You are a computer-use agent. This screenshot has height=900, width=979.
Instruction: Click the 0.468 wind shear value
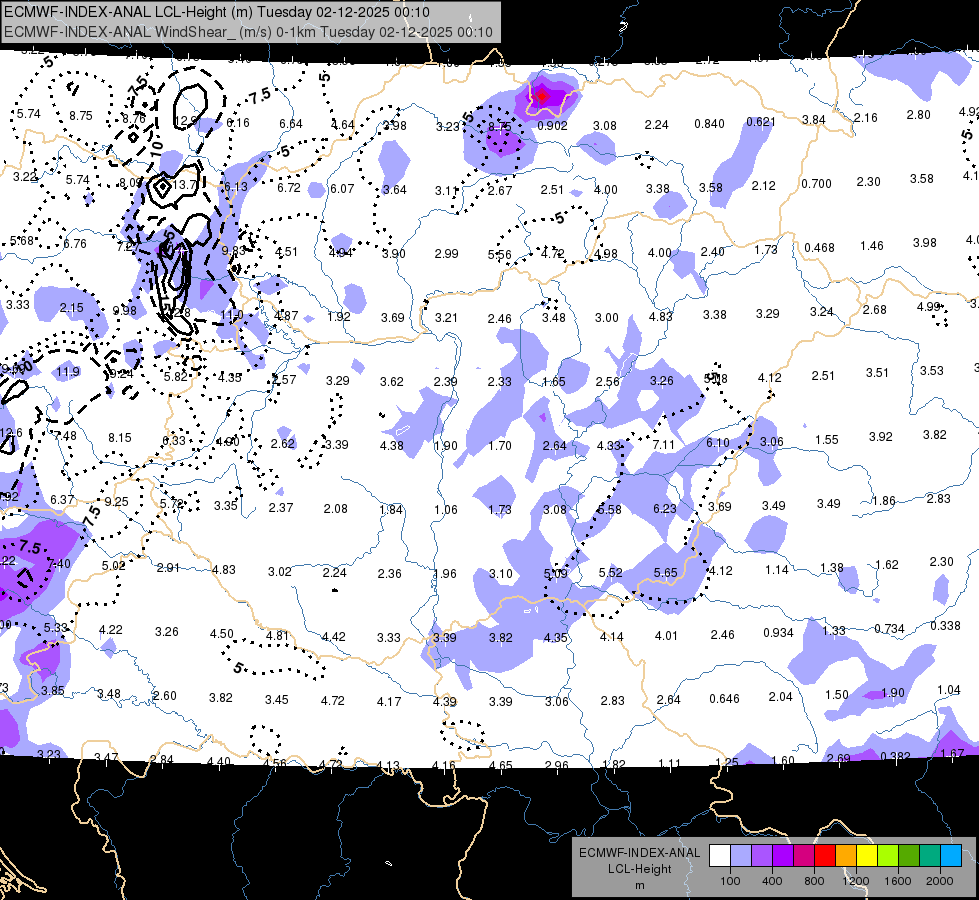[819, 248]
